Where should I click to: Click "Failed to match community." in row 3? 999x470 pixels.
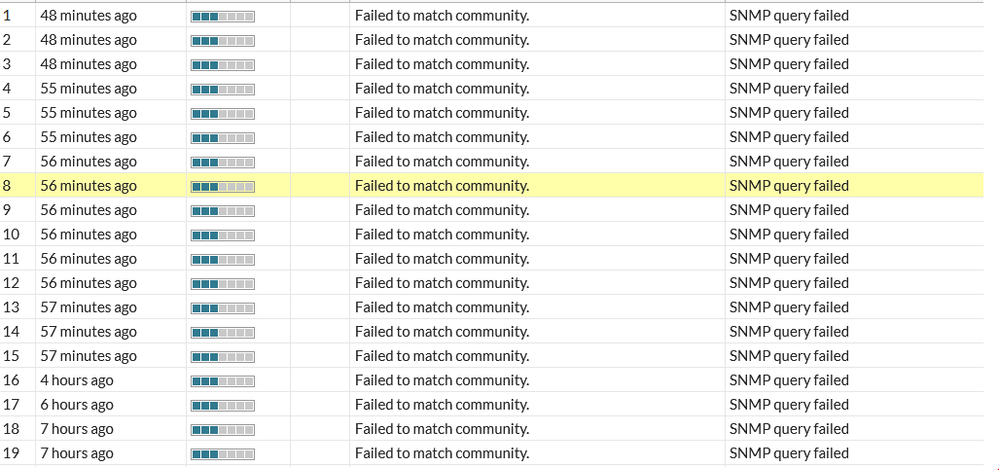(x=442, y=64)
